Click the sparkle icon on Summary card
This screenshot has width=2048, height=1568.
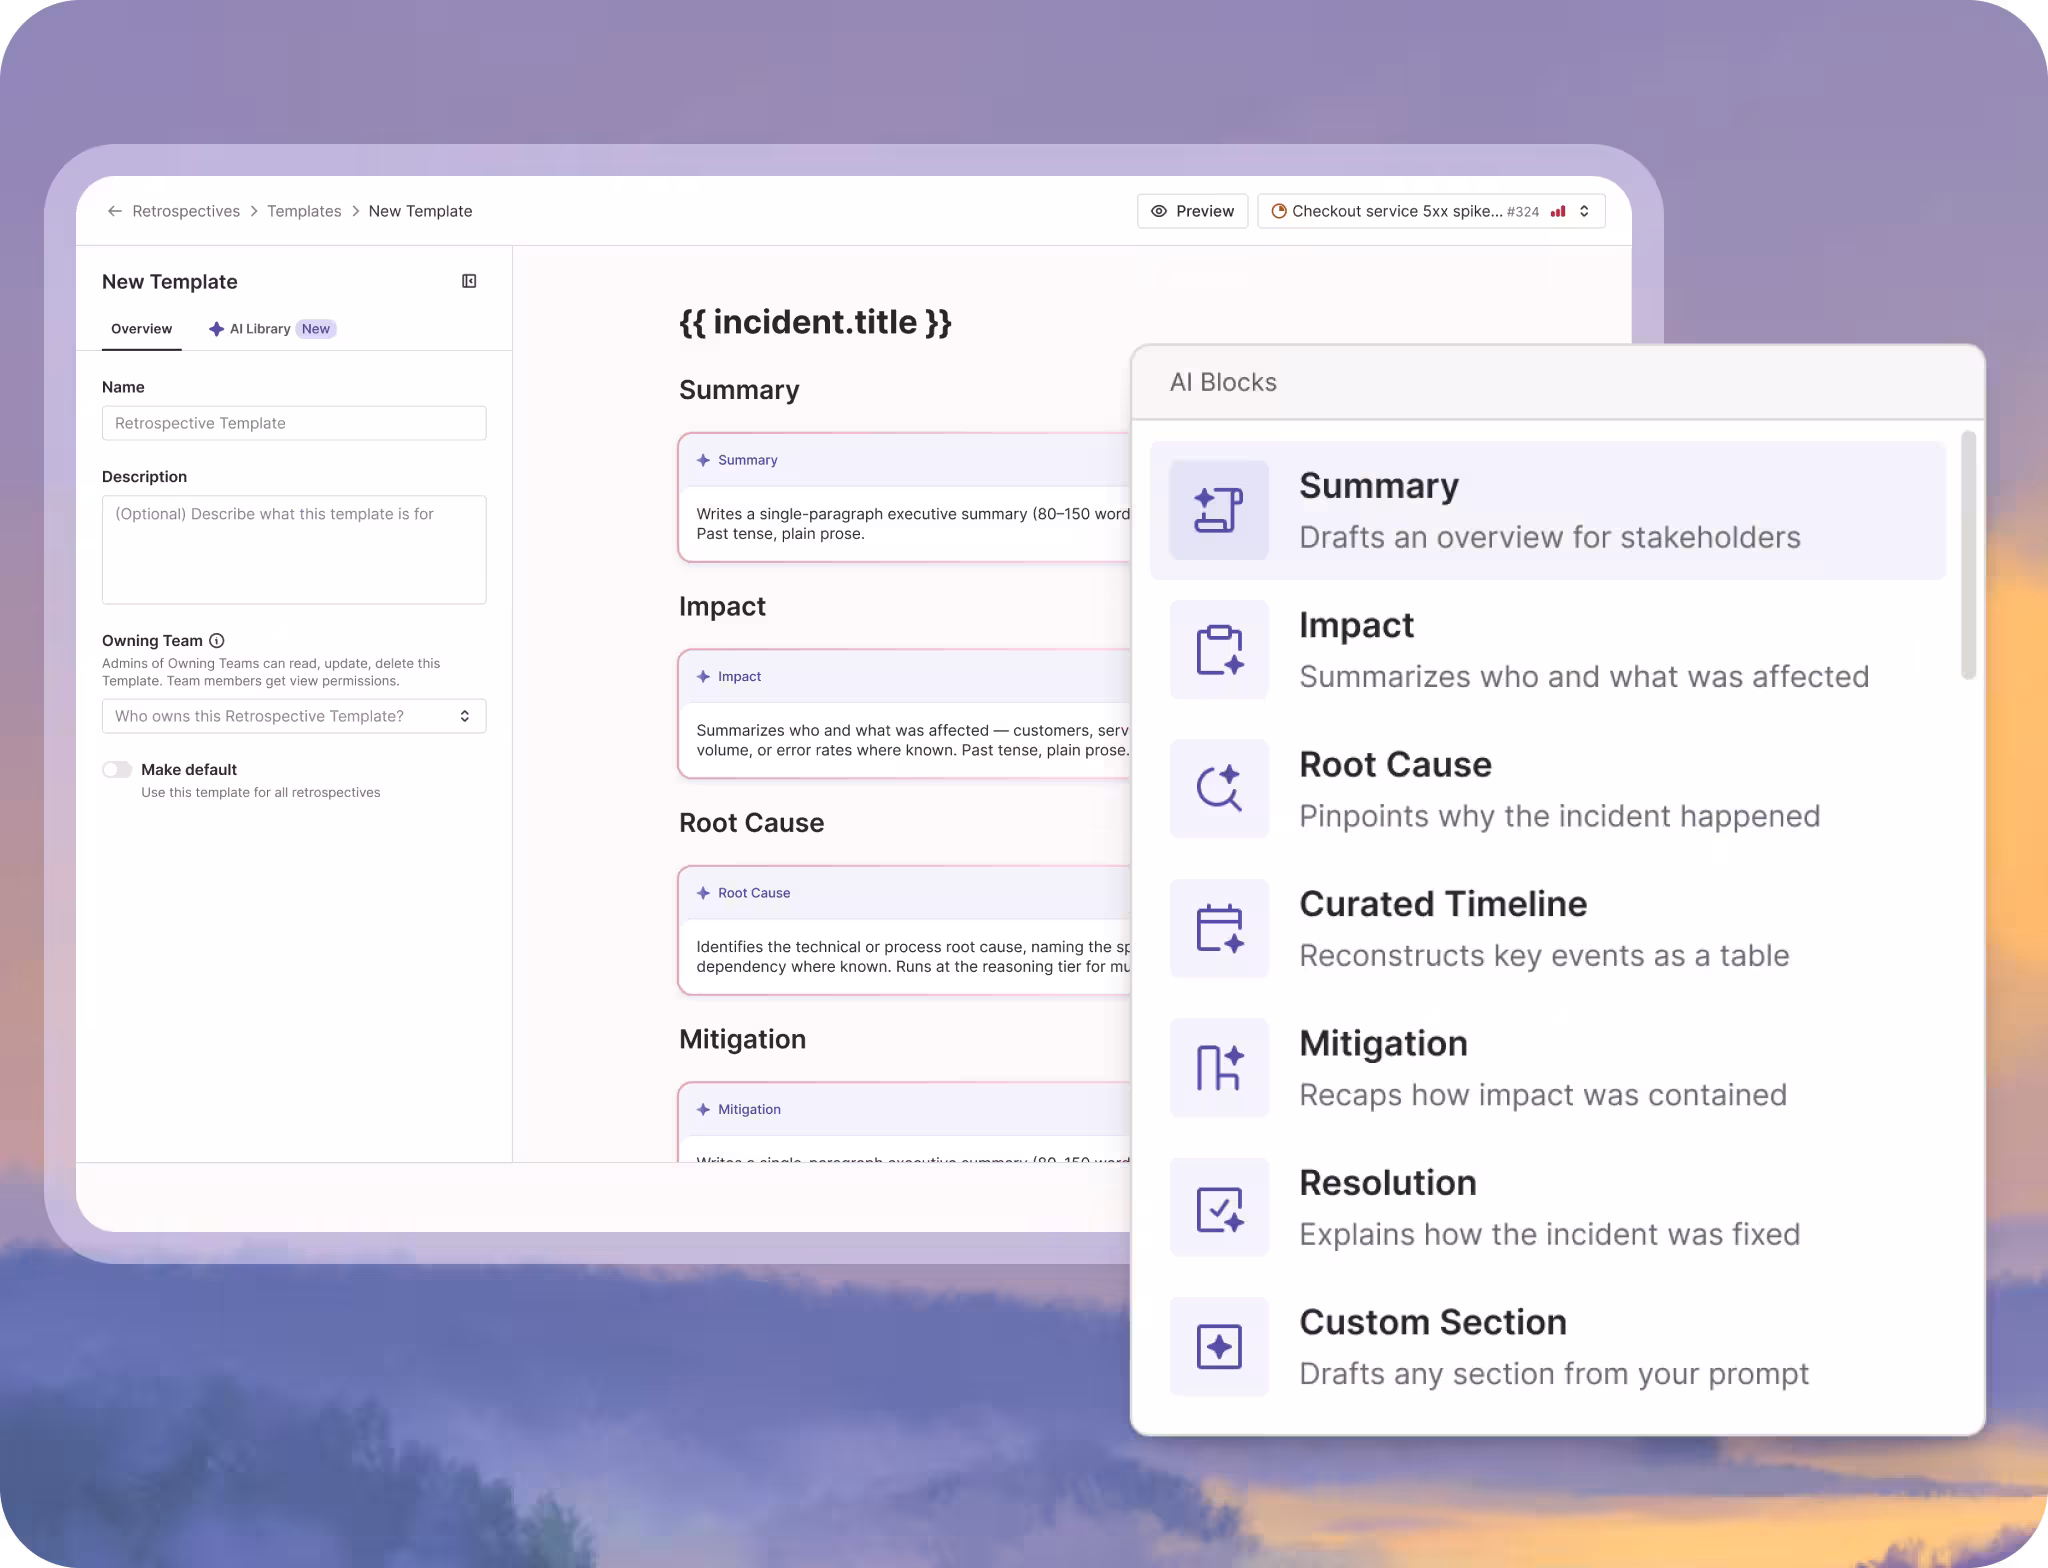[703, 460]
